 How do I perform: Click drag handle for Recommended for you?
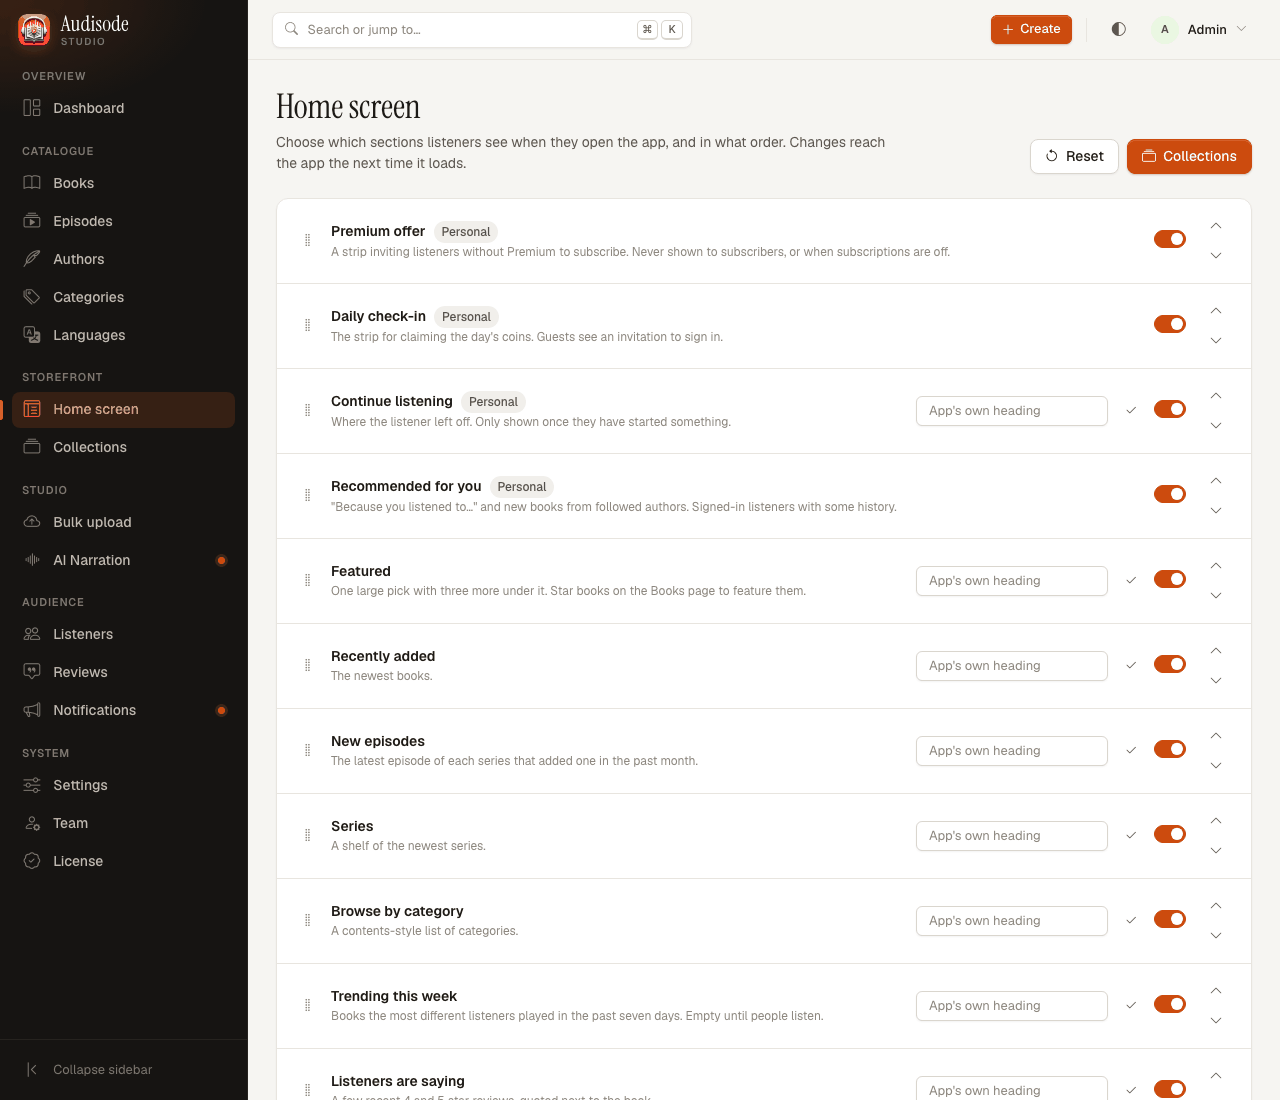pyautogui.click(x=307, y=495)
